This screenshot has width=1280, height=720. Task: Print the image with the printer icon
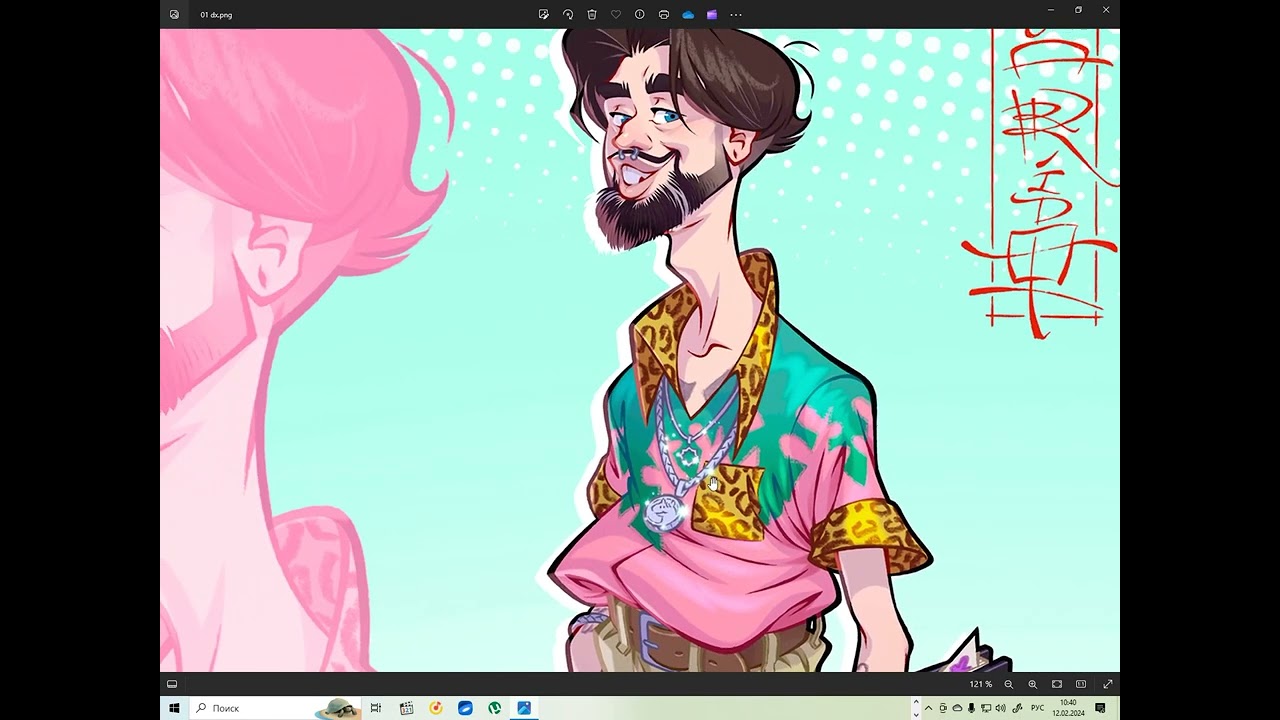click(x=664, y=15)
